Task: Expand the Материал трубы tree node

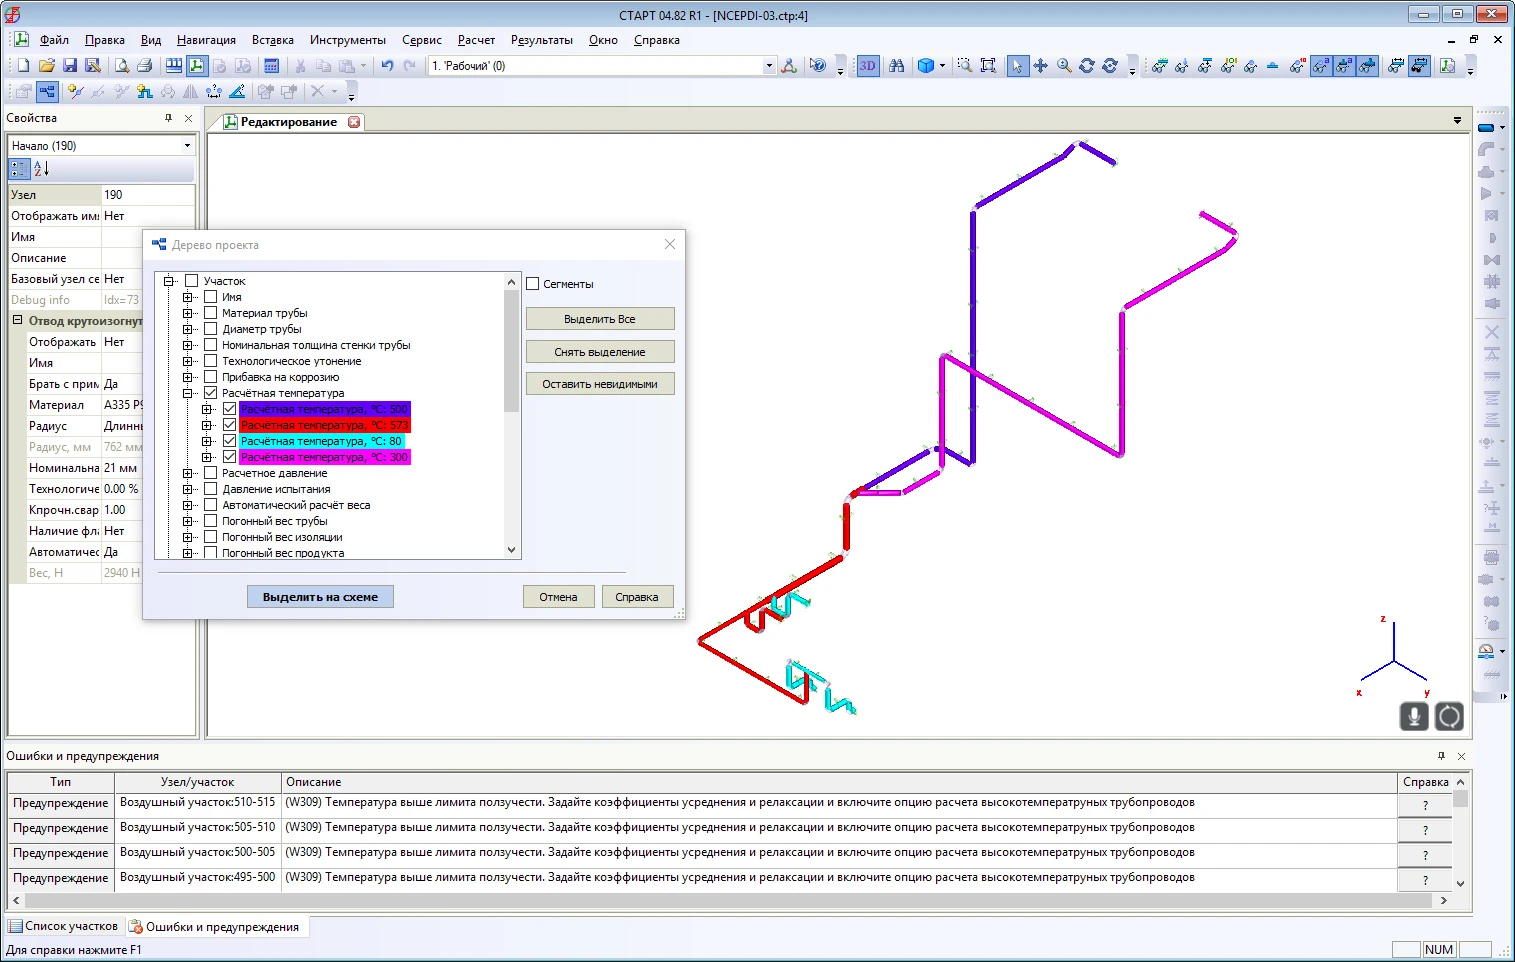Action: click(188, 313)
